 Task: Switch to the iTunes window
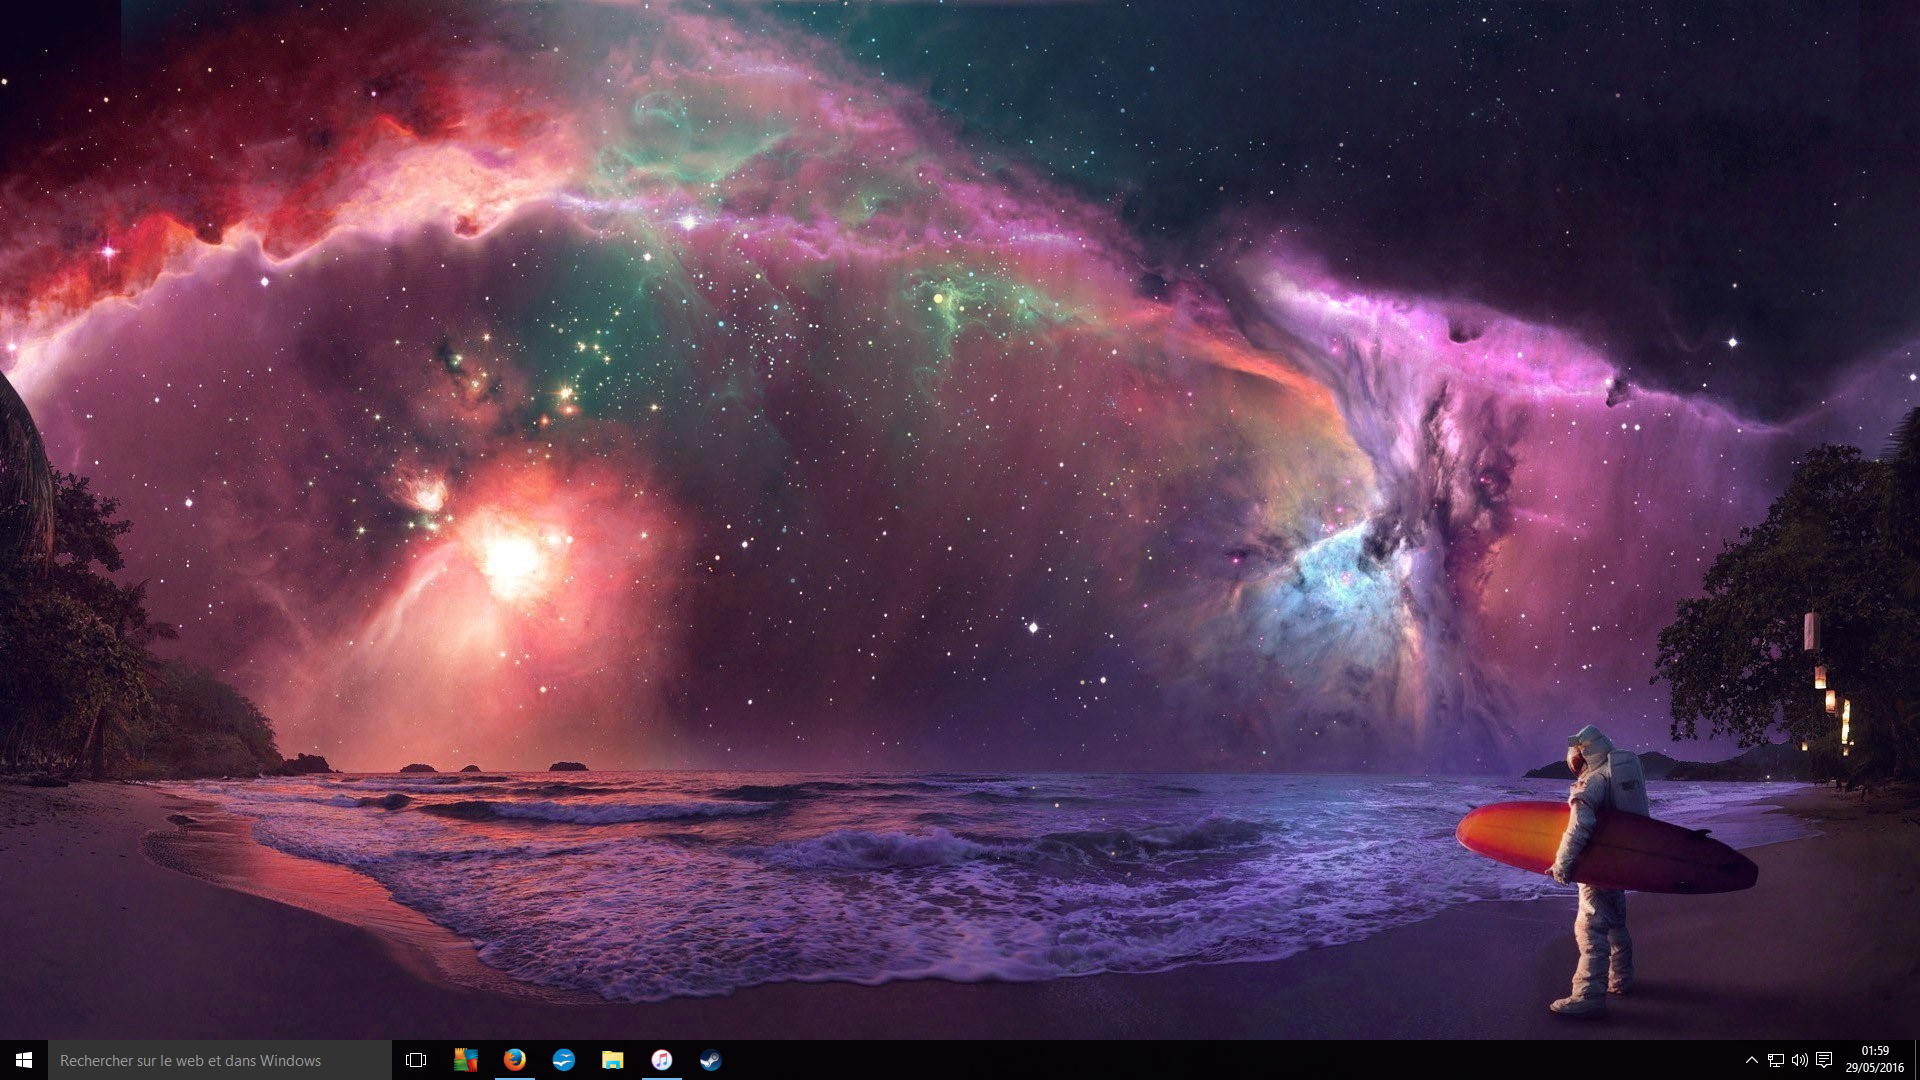(x=661, y=1060)
